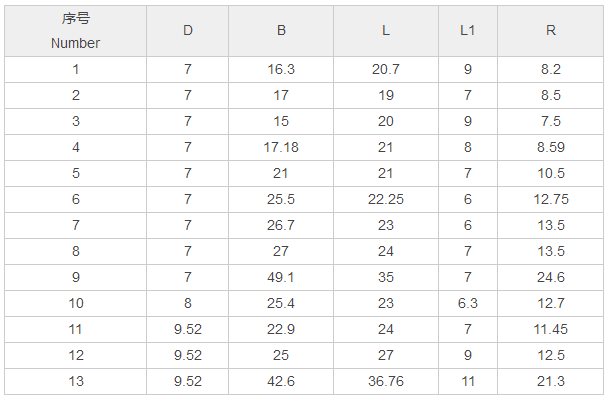Image resolution: width=609 pixels, height=401 pixels.
Task: Click the 17.18 cell in row 4
Action: [281, 147]
